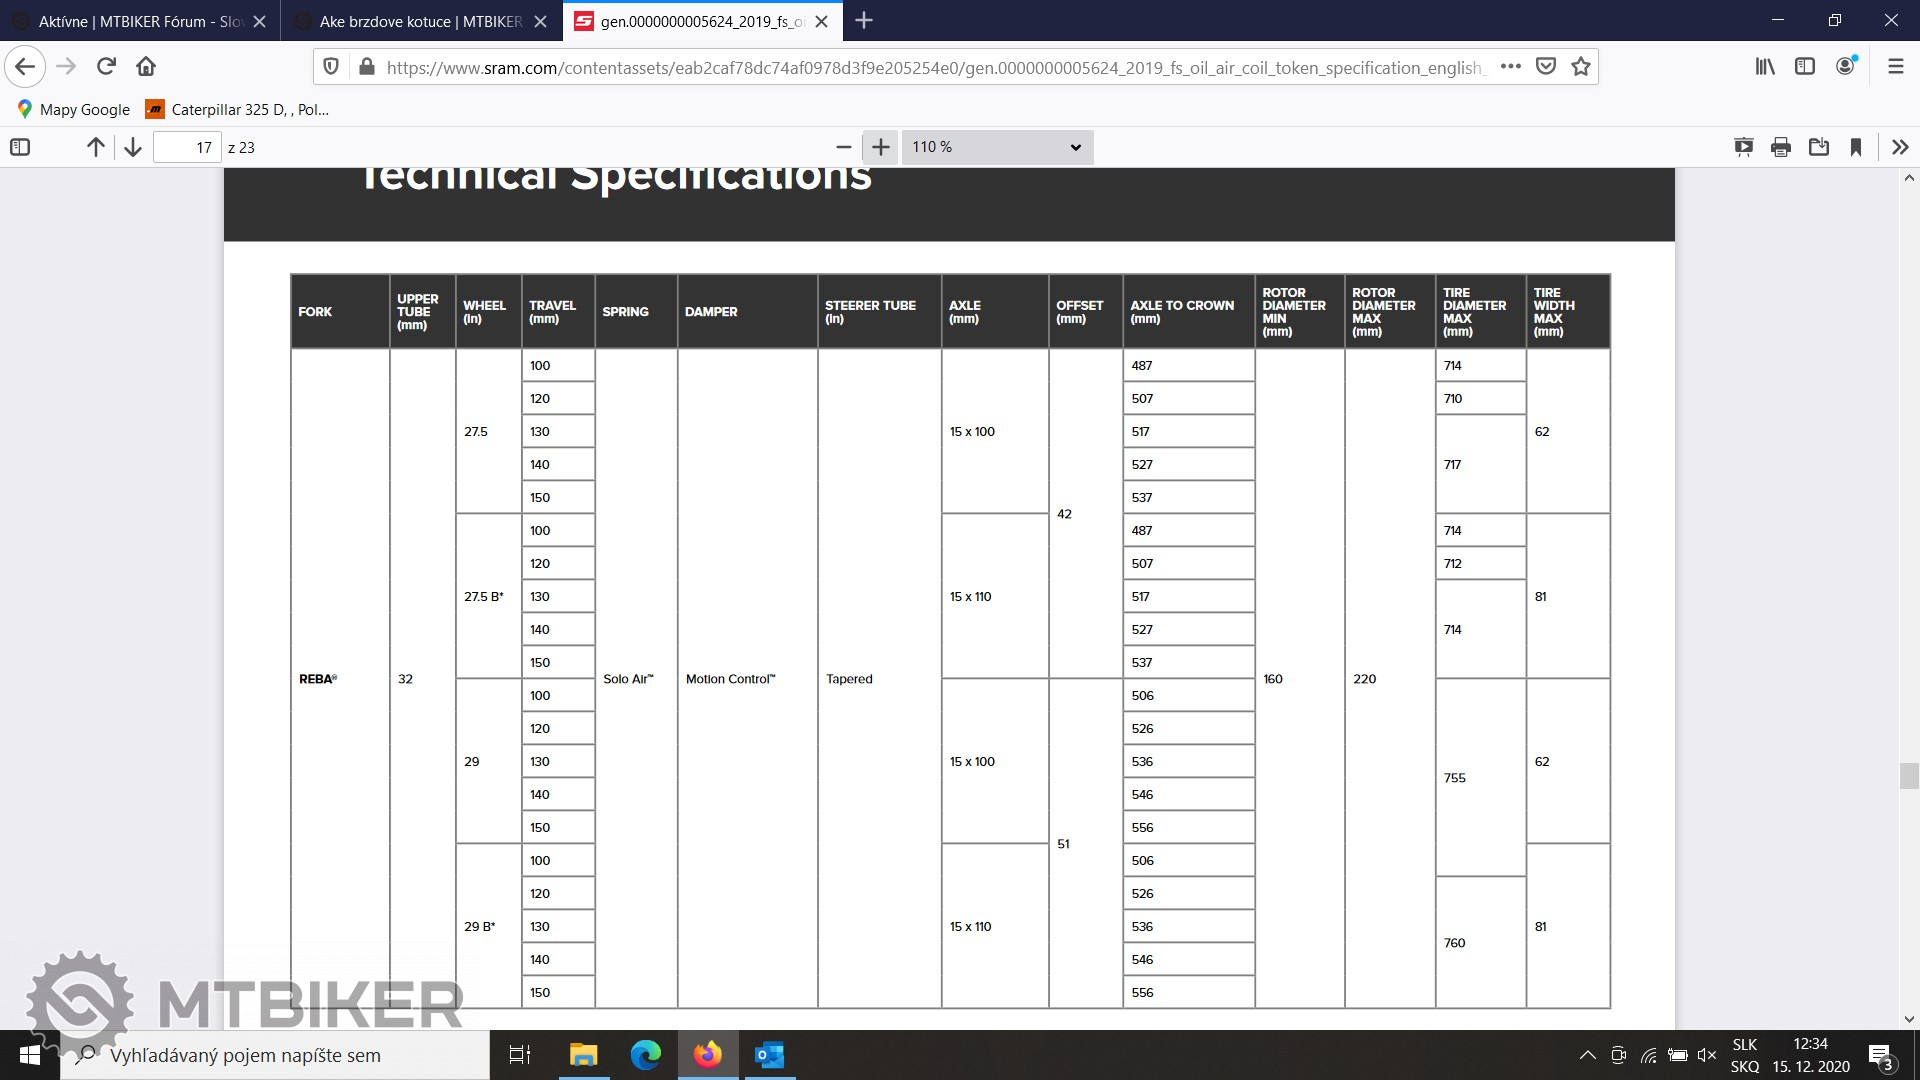The image size is (1920, 1080).
Task: Reload the current page
Action: pyautogui.click(x=106, y=67)
